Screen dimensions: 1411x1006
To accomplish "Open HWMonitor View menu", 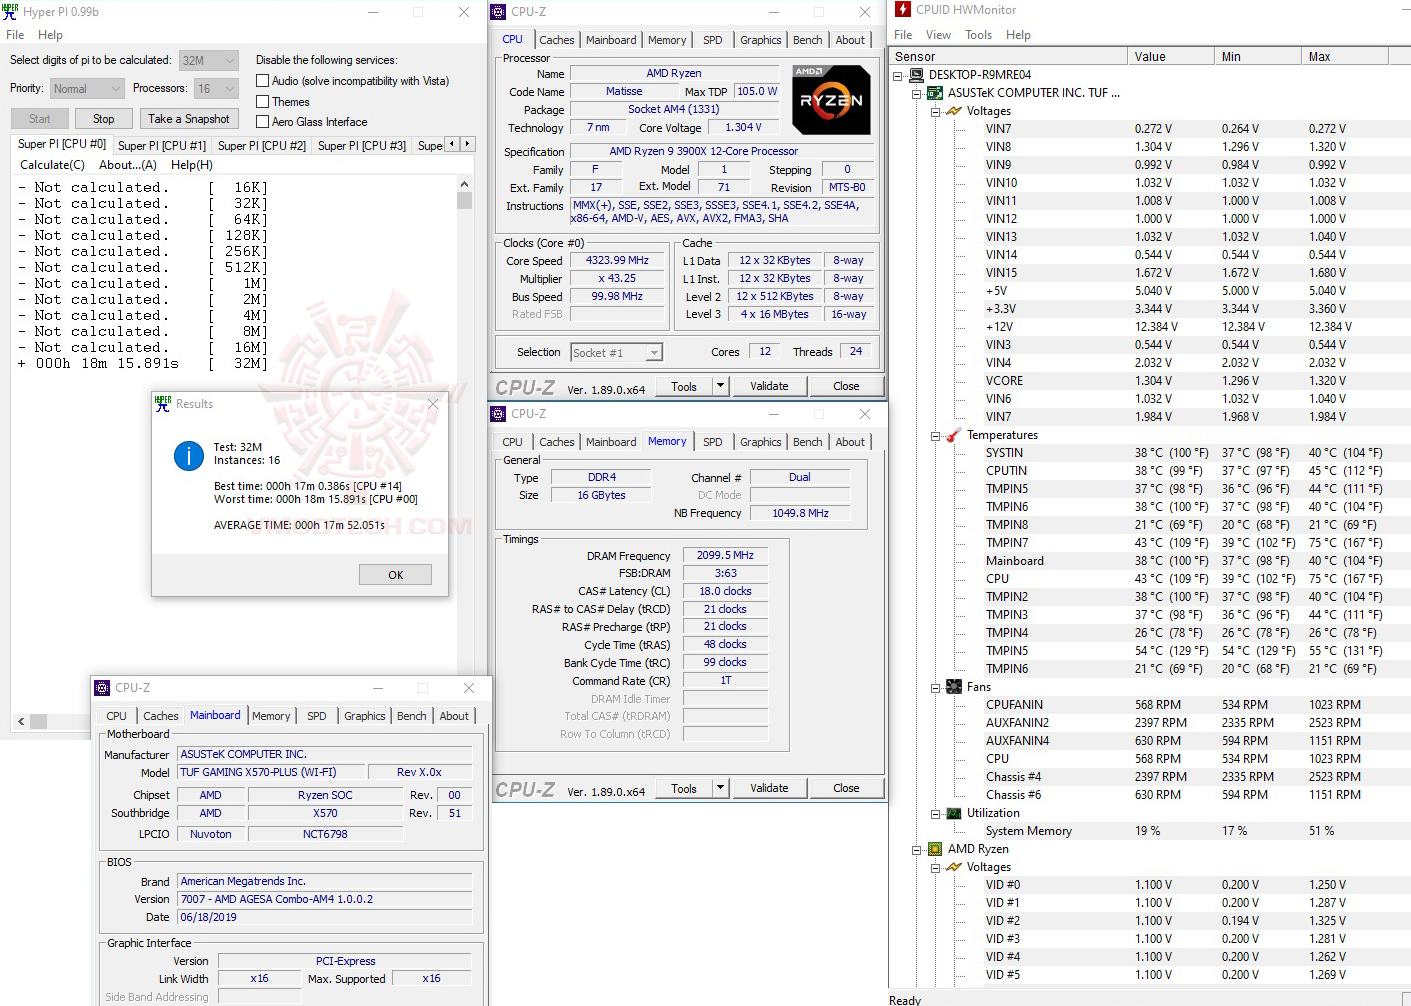I will [x=938, y=35].
